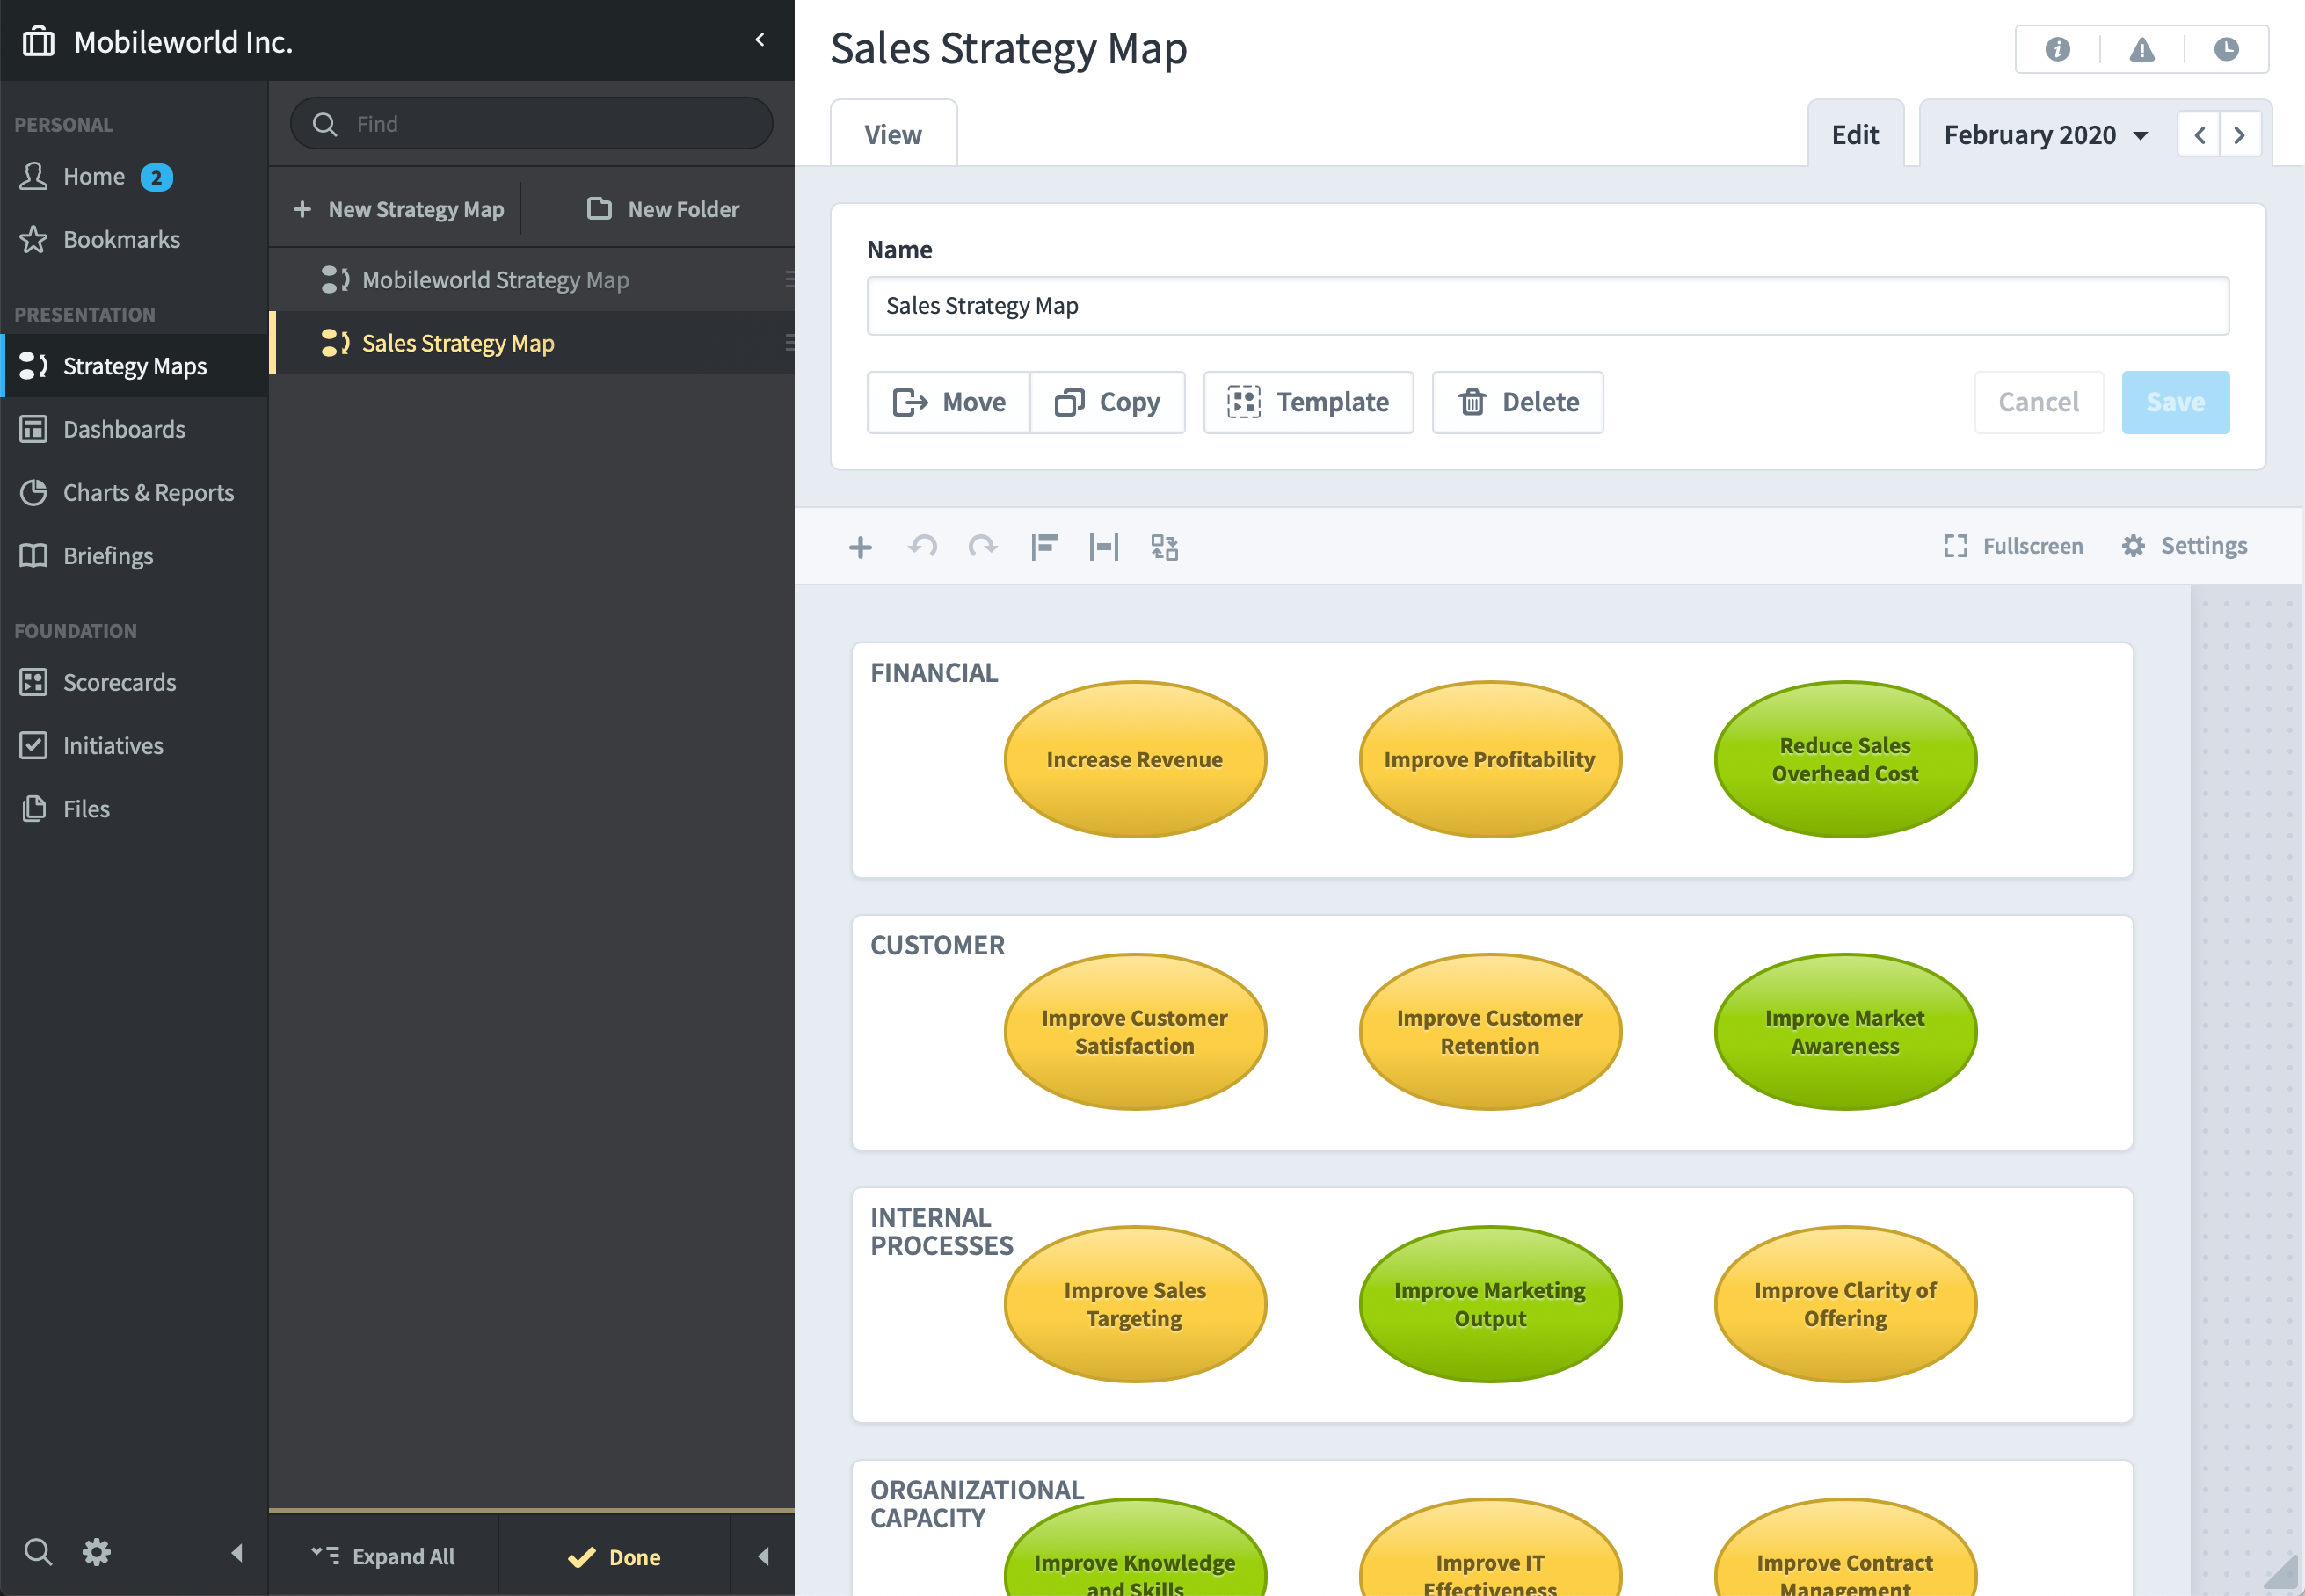Click the clock history icon
The image size is (2305, 1596).
tap(2226, 49)
